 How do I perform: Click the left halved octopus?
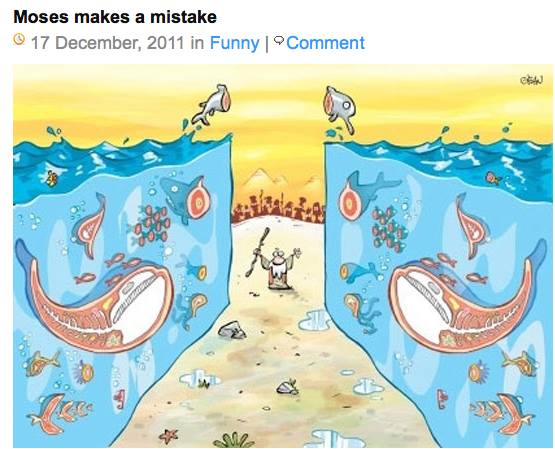(189, 309)
